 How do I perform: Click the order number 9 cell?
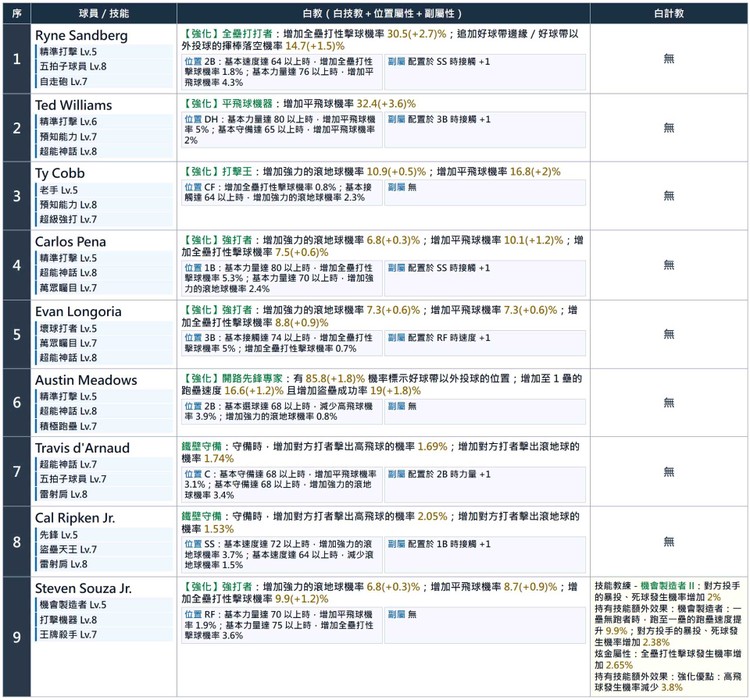17,637
